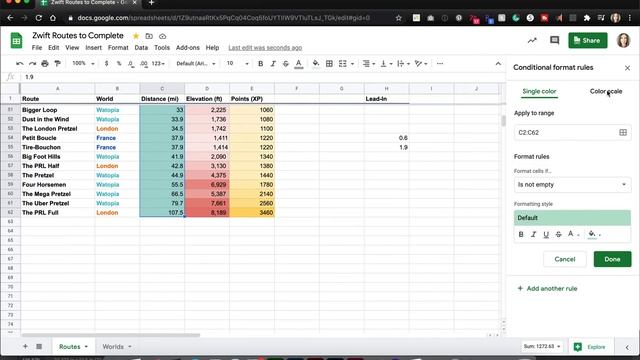Click the green Share button
This screenshot has height=360, width=640.
(x=587, y=40)
